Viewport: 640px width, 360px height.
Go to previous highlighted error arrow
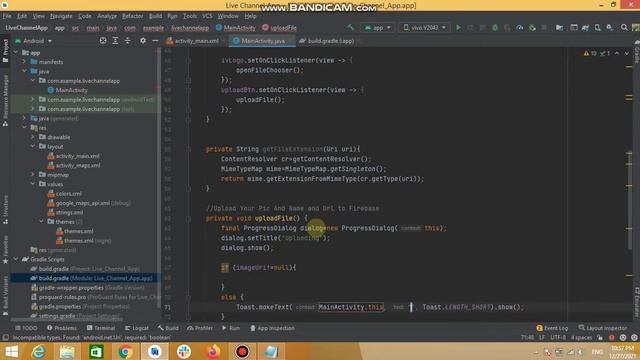[x=617, y=53]
